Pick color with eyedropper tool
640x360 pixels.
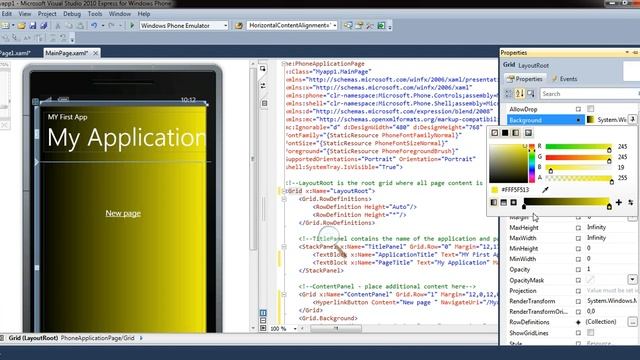545,189
